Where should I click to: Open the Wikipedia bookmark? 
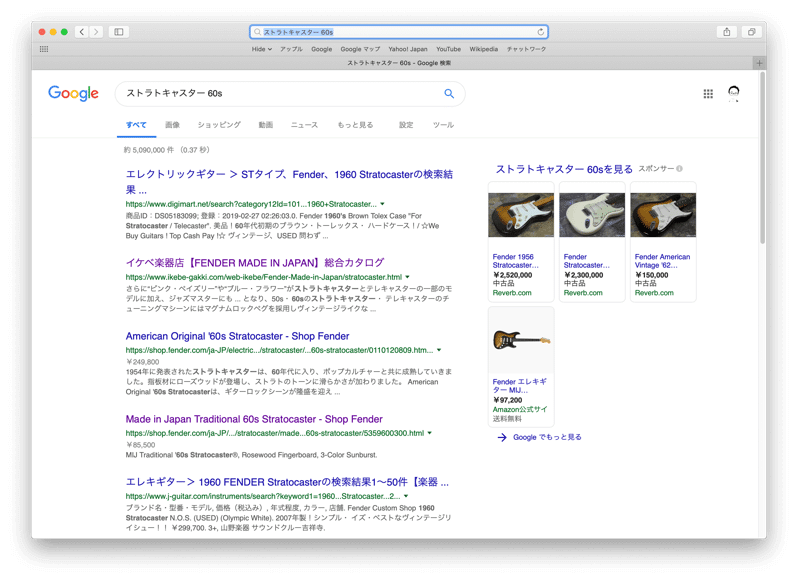(x=483, y=49)
